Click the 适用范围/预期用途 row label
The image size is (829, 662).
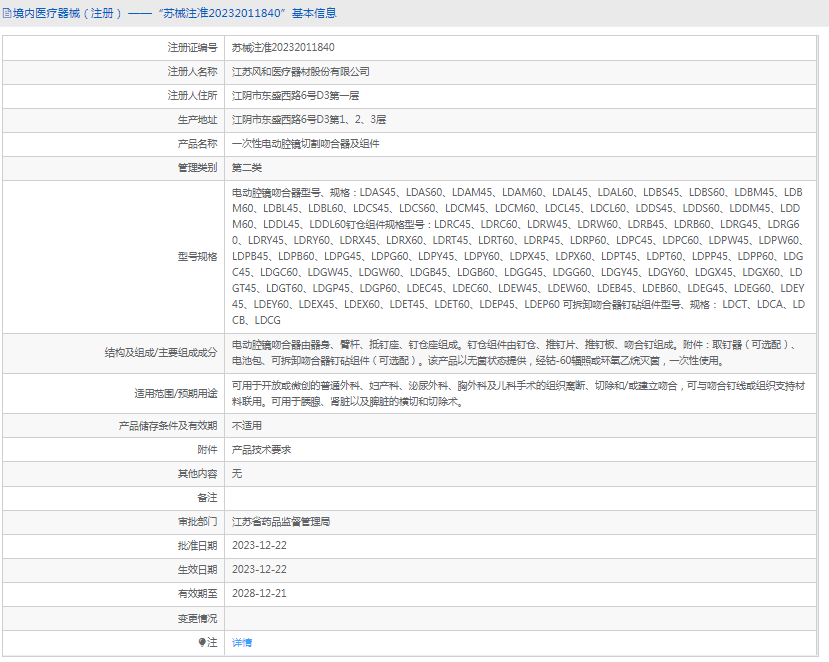click(x=176, y=393)
